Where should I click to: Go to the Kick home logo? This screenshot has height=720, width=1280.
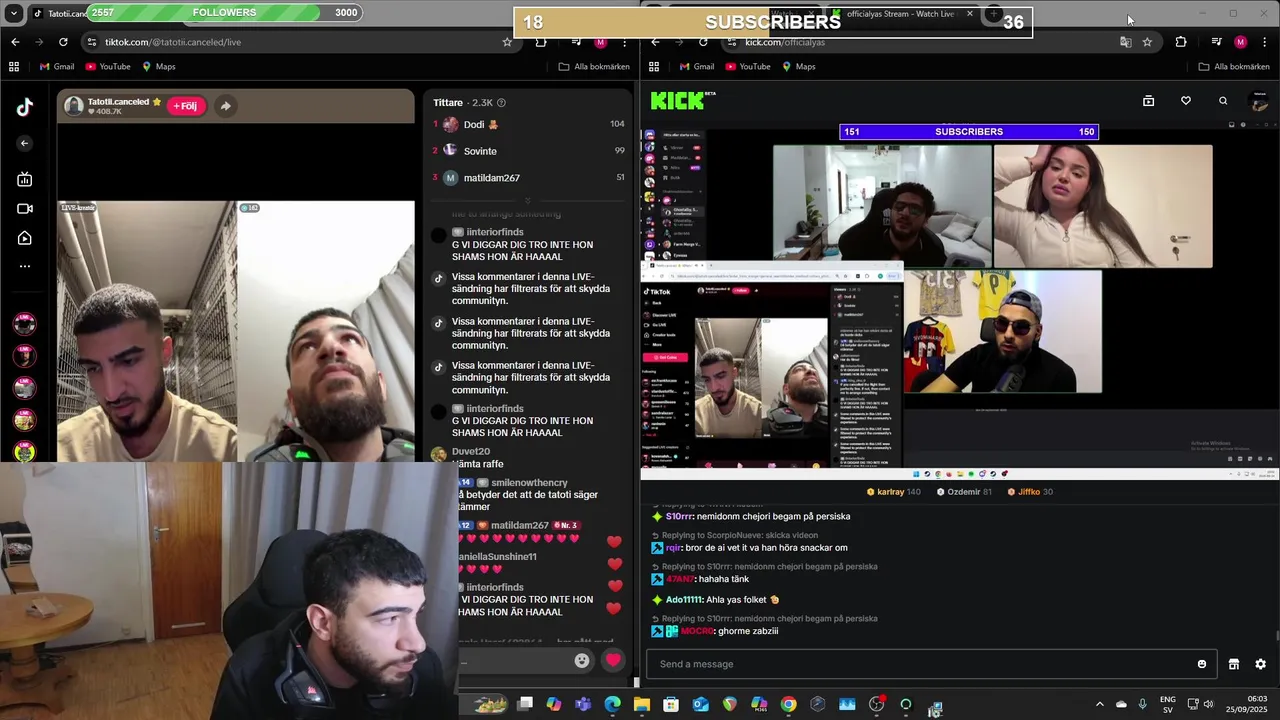[x=683, y=100]
